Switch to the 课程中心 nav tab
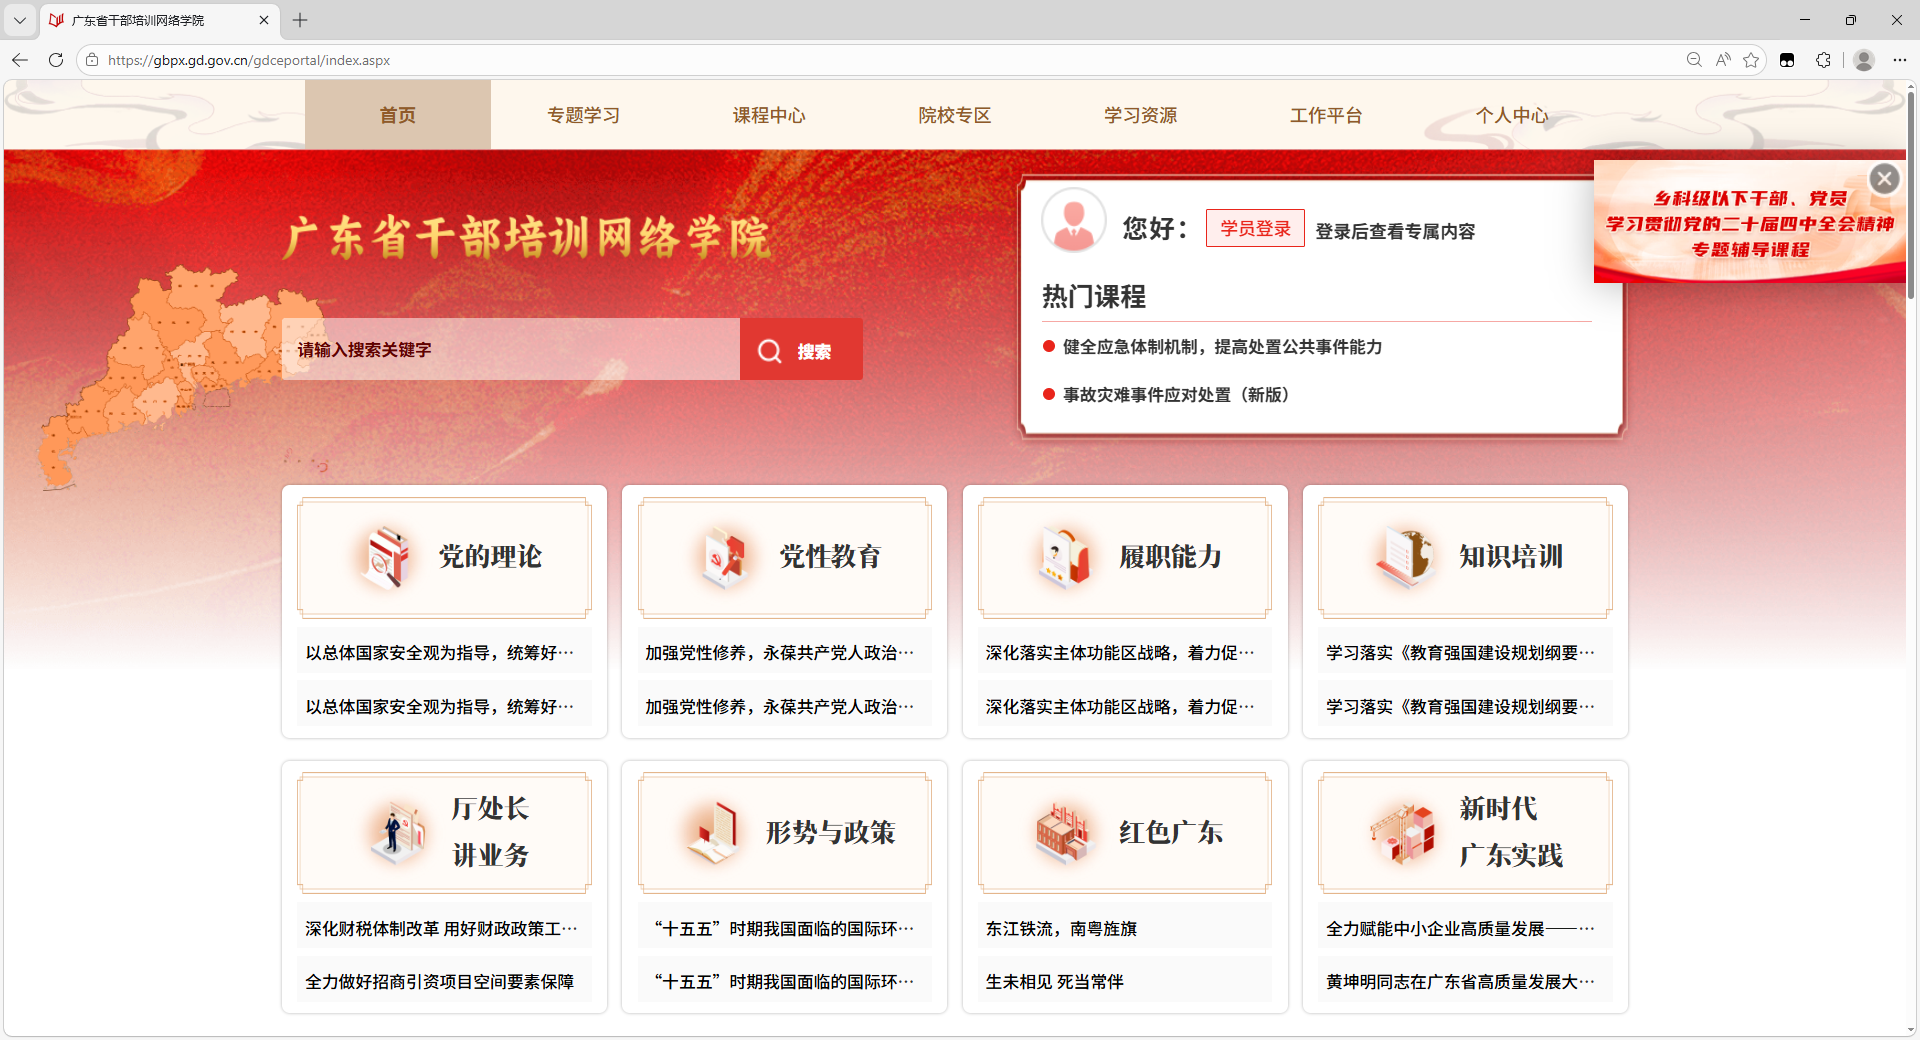1920x1040 pixels. coord(768,115)
